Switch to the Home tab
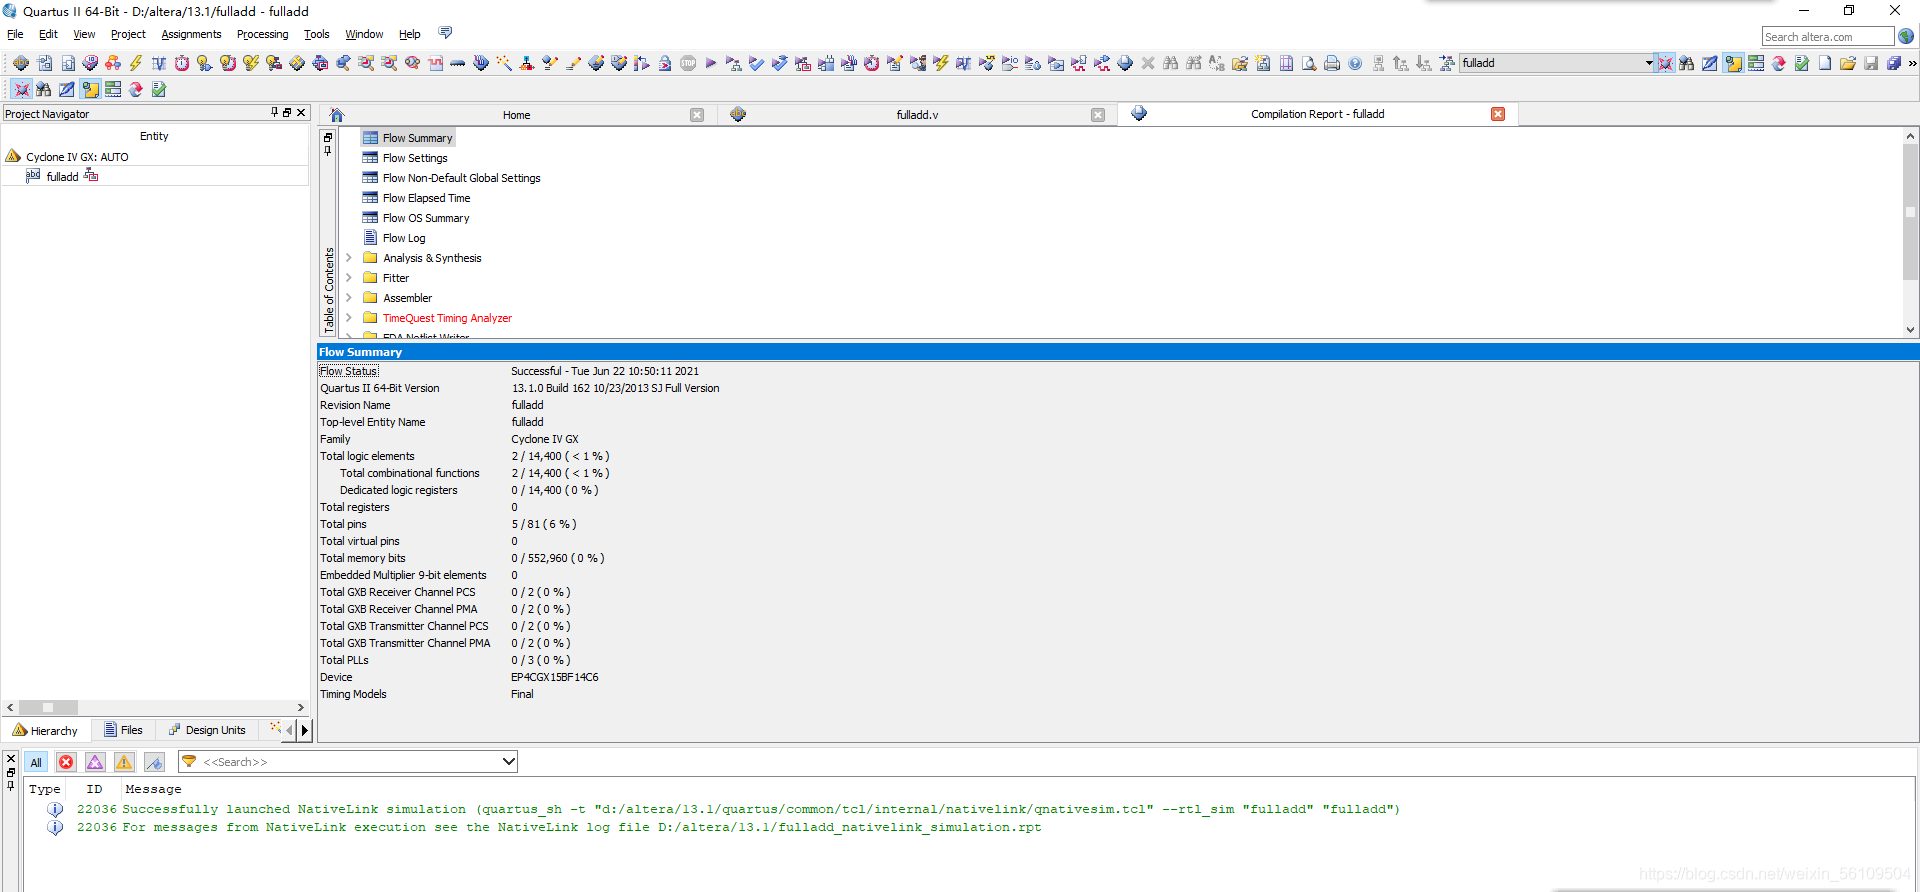The width and height of the screenshot is (1920, 892). tap(516, 115)
